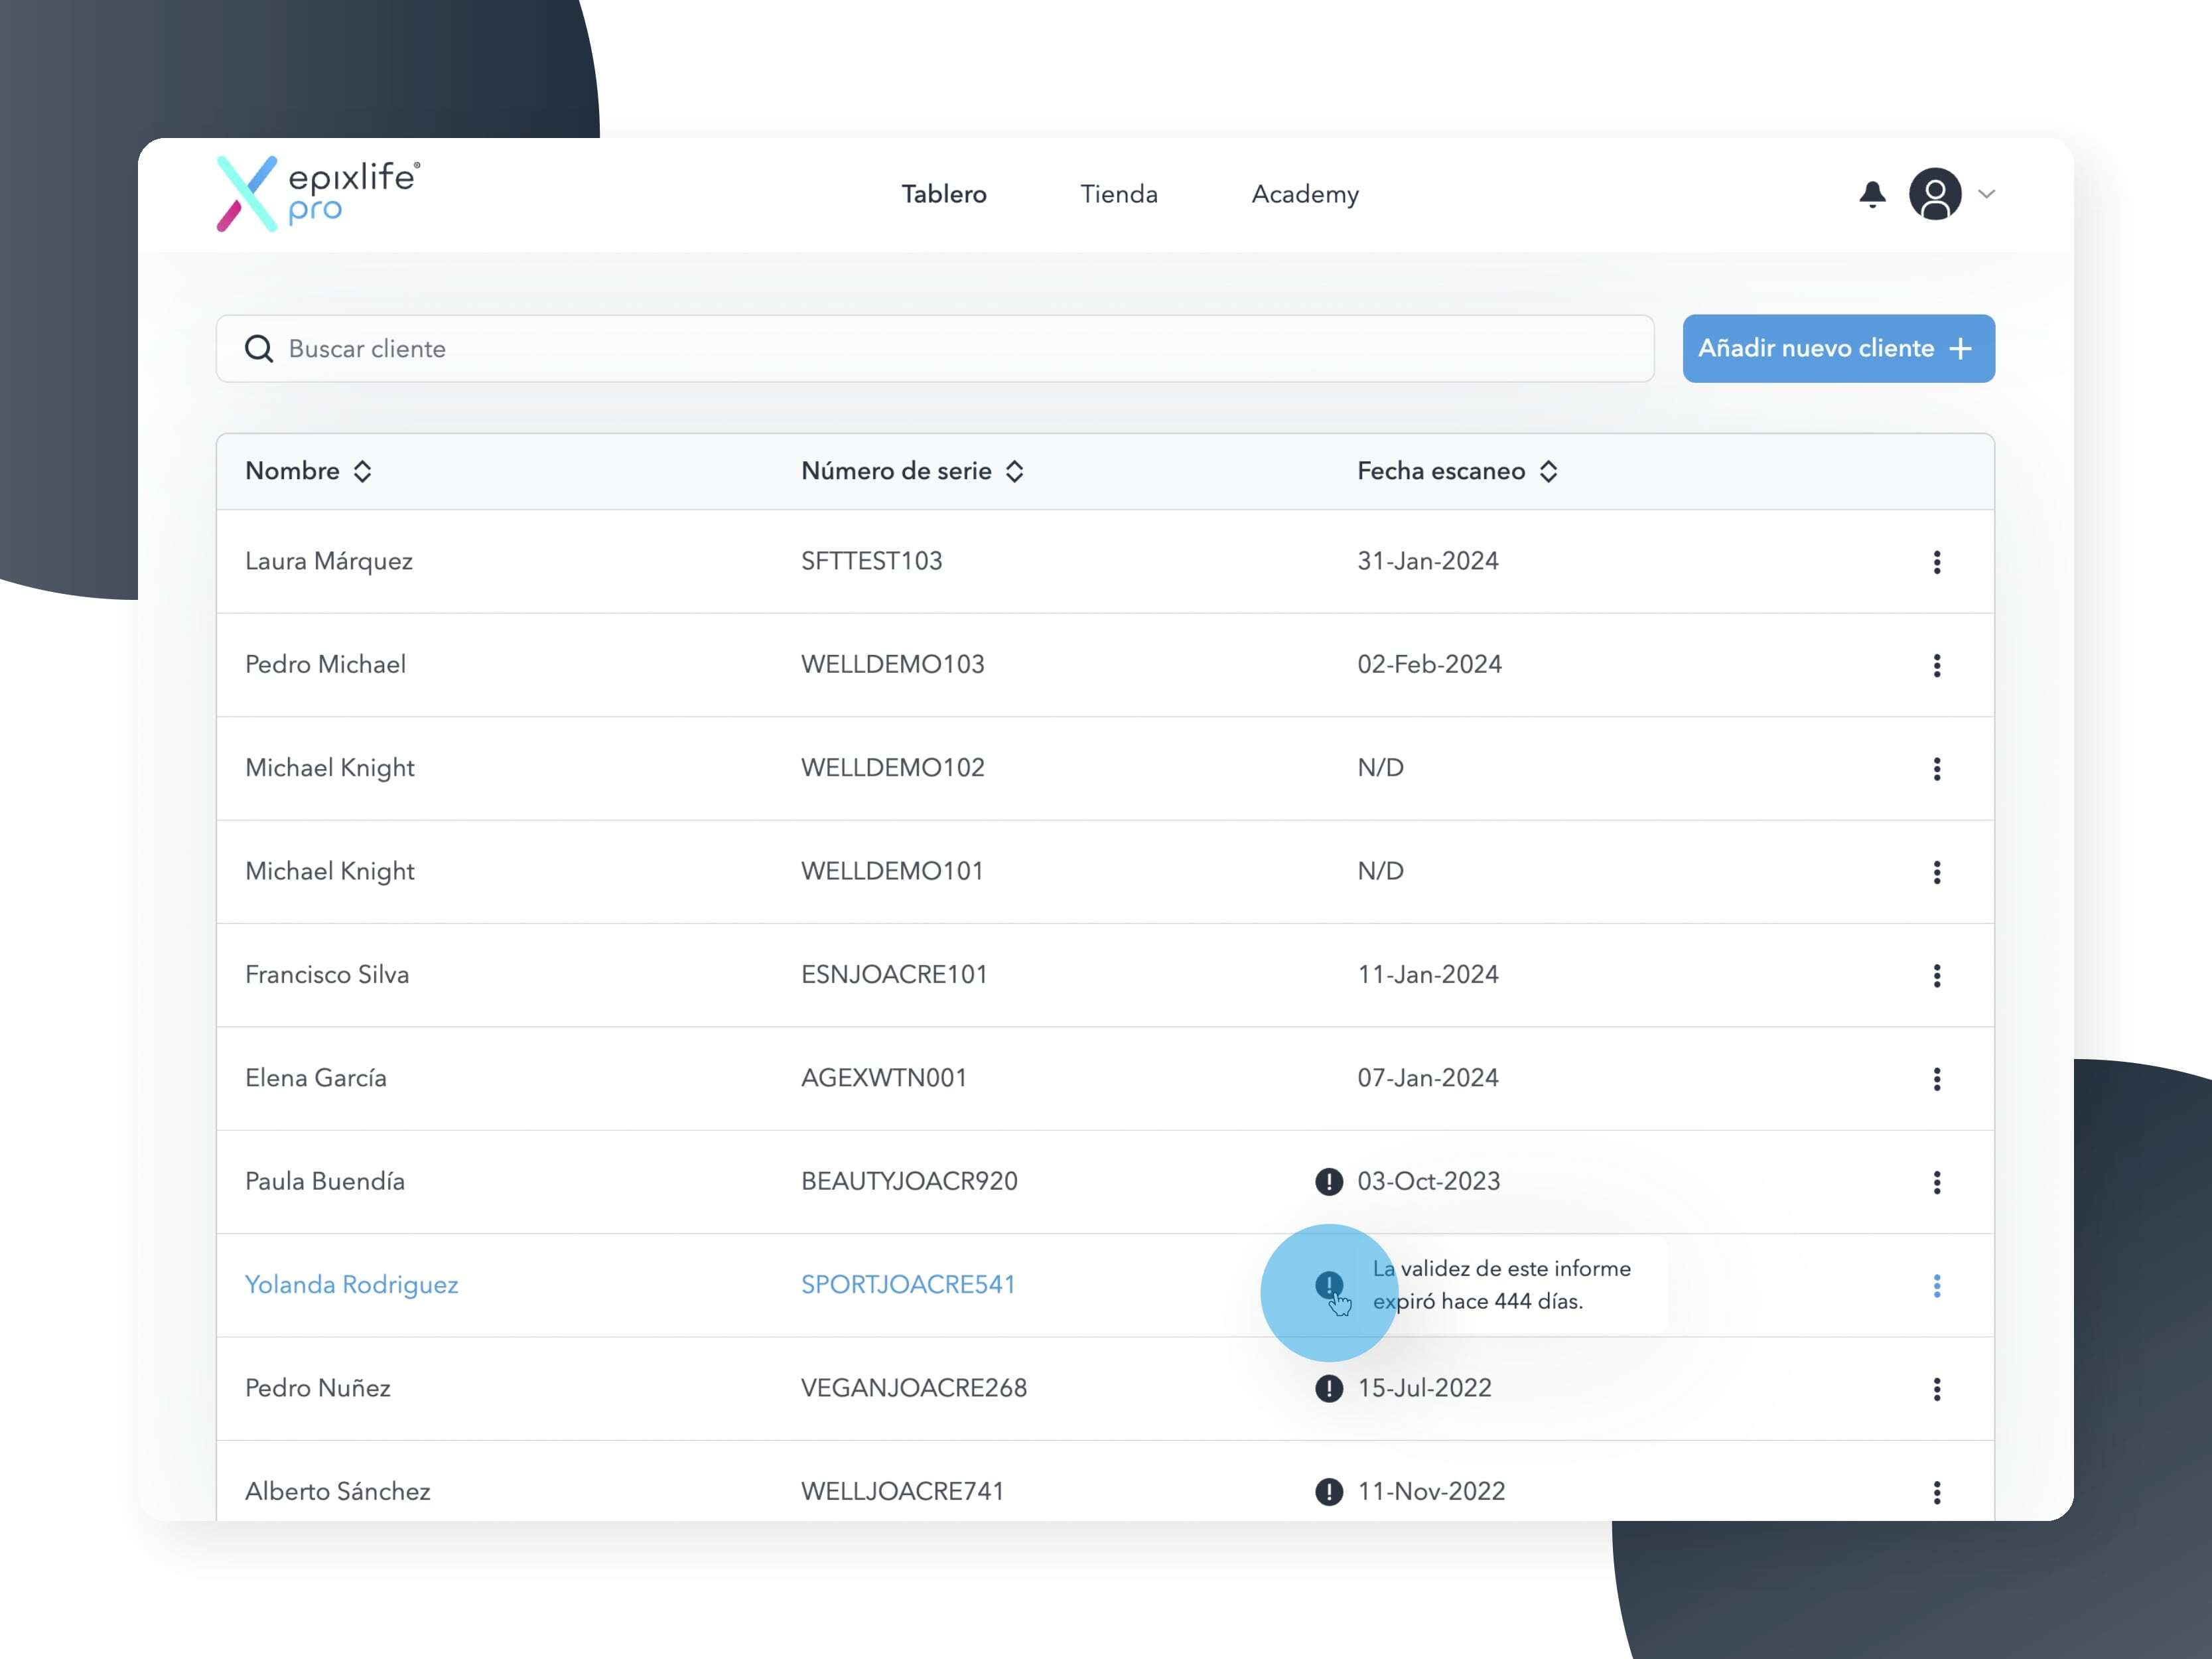Select the Paula Buendía name
Viewport: 2212px width, 1659px height.
[325, 1181]
